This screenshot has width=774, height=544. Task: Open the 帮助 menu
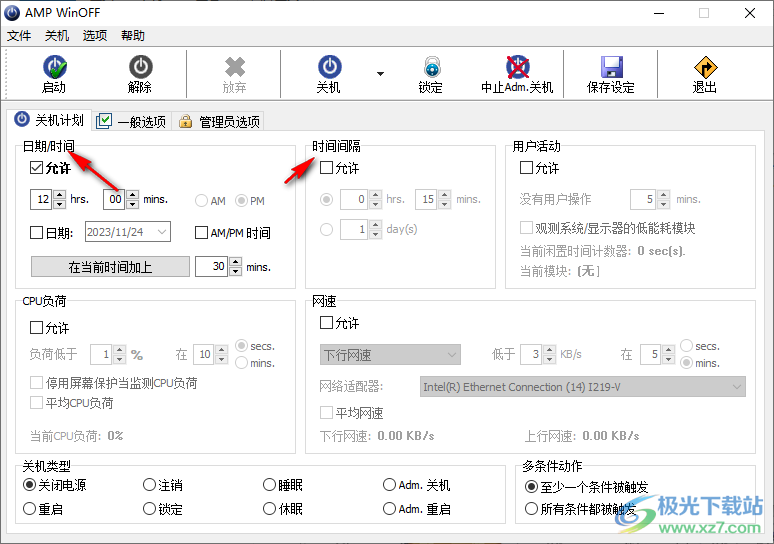[133, 36]
